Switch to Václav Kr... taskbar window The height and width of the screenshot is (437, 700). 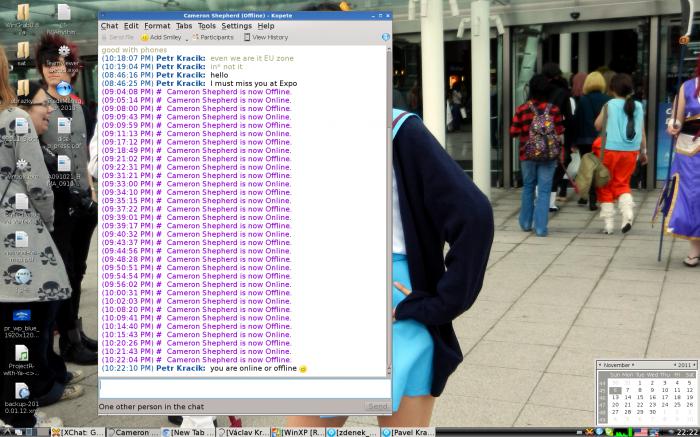(243, 432)
